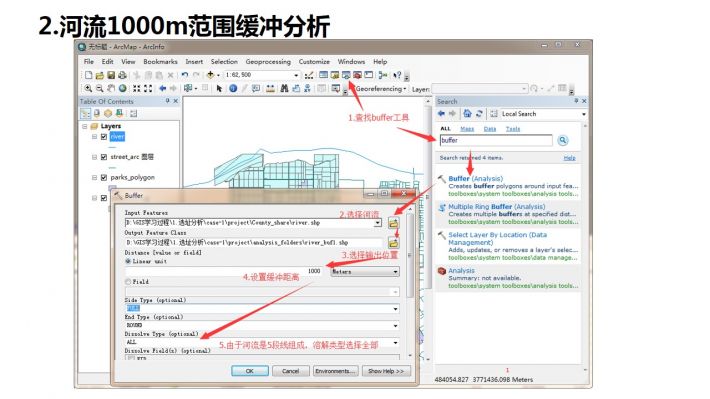The width and height of the screenshot is (710, 399).
Task: Open the Edit menu
Action: click(107, 62)
